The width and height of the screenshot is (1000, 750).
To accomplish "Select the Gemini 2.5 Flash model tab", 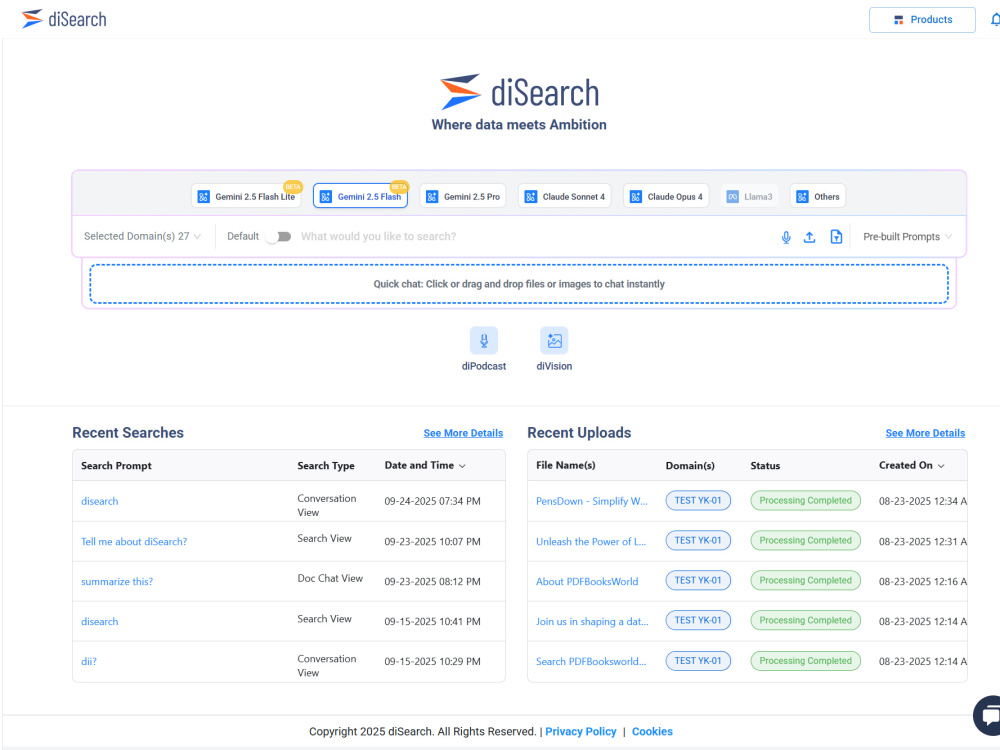I will tap(361, 196).
